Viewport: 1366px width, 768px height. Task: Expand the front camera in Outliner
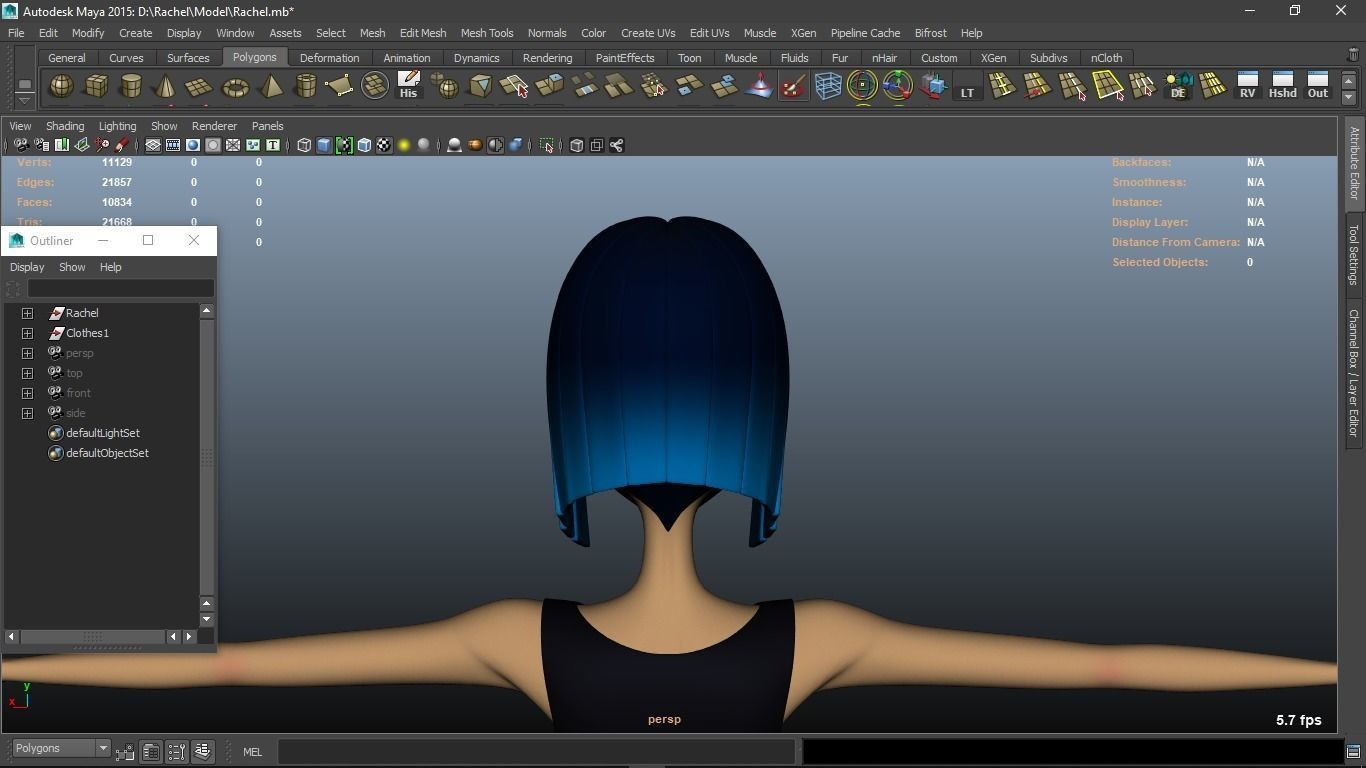(x=28, y=393)
